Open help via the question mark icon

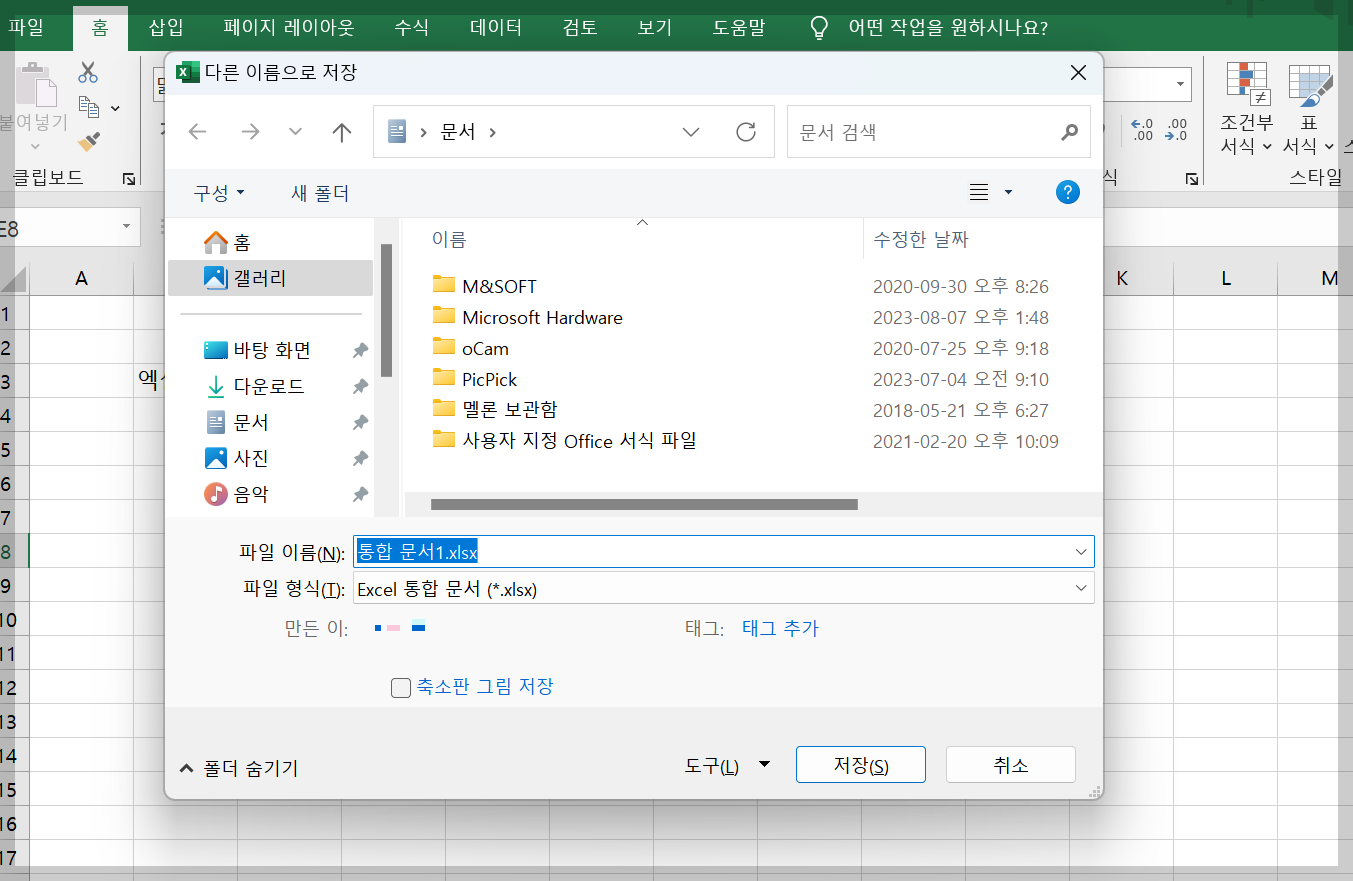(x=1067, y=191)
